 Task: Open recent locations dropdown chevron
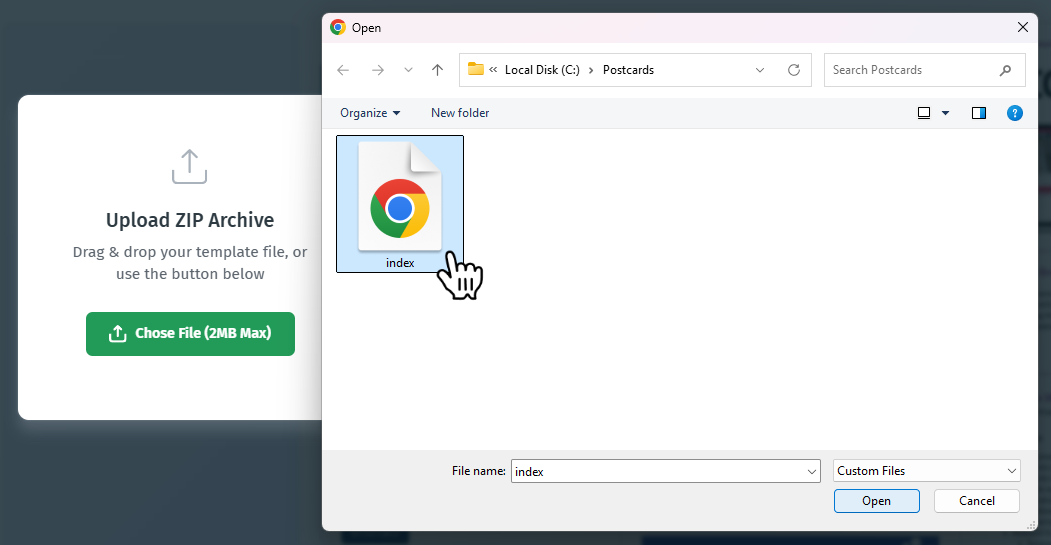(408, 70)
